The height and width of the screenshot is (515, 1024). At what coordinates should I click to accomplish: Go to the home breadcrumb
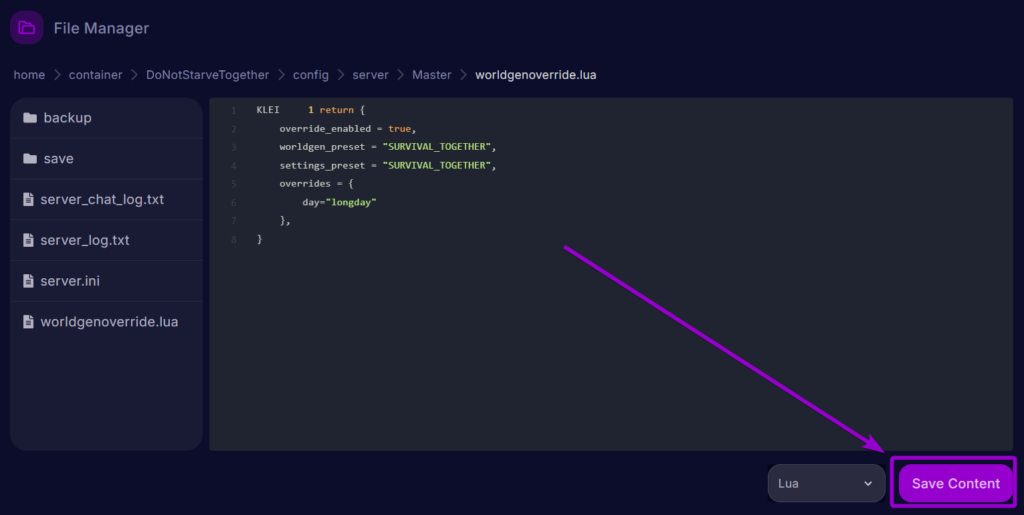pos(29,75)
